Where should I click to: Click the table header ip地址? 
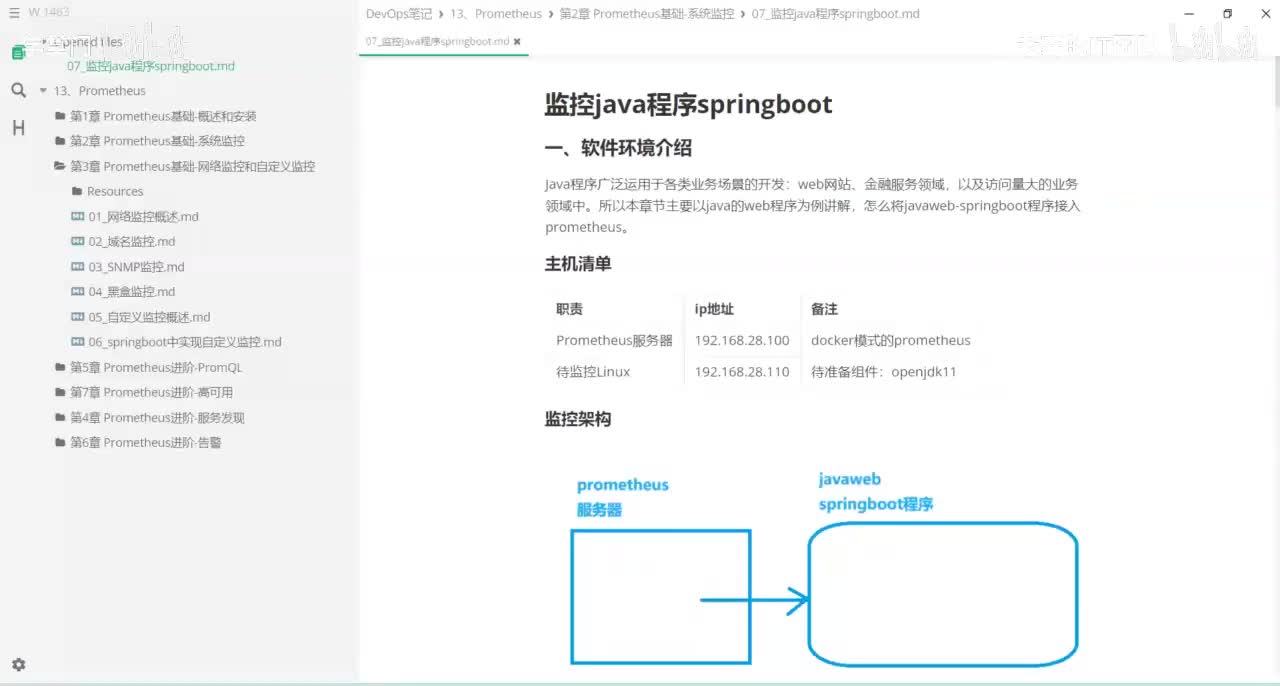714,309
